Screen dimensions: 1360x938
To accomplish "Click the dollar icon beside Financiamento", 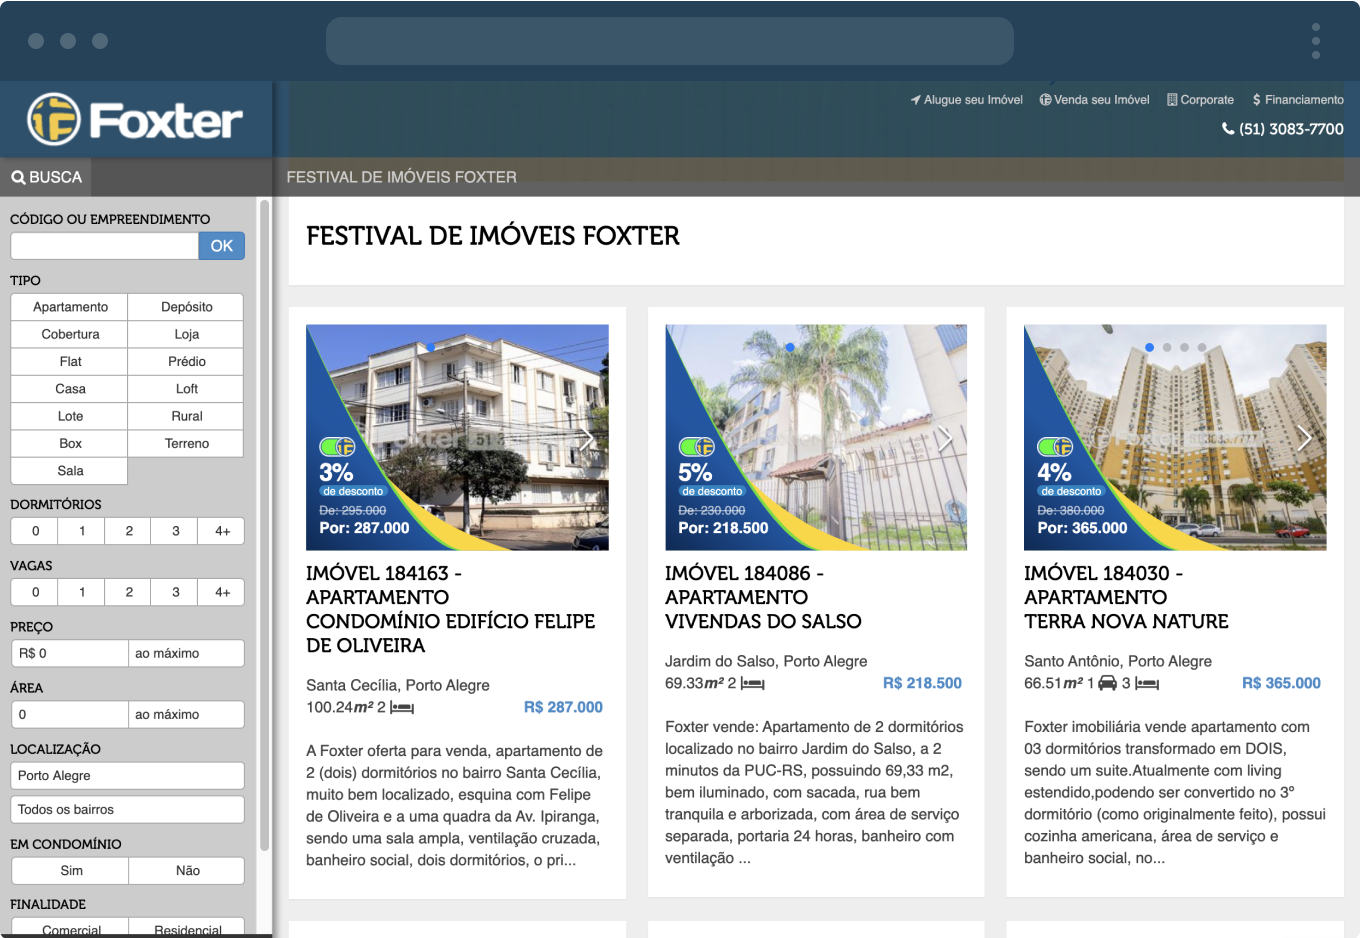I will tap(1258, 99).
